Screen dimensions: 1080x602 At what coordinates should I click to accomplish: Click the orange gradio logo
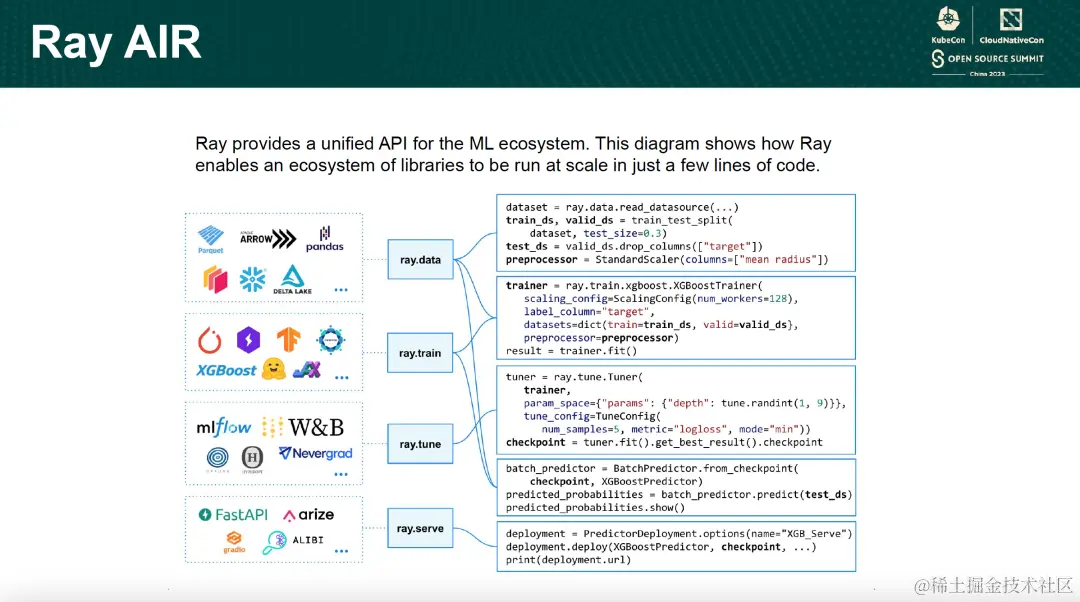coord(234,541)
